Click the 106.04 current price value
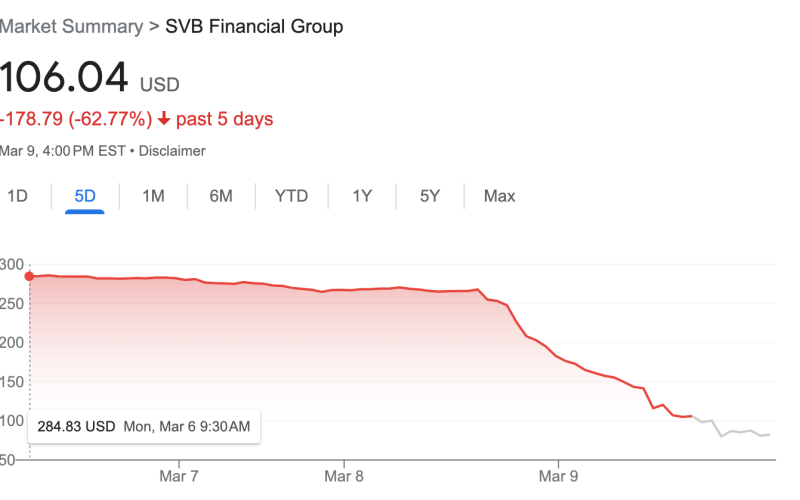This screenshot has width=800, height=500. [x=63, y=78]
